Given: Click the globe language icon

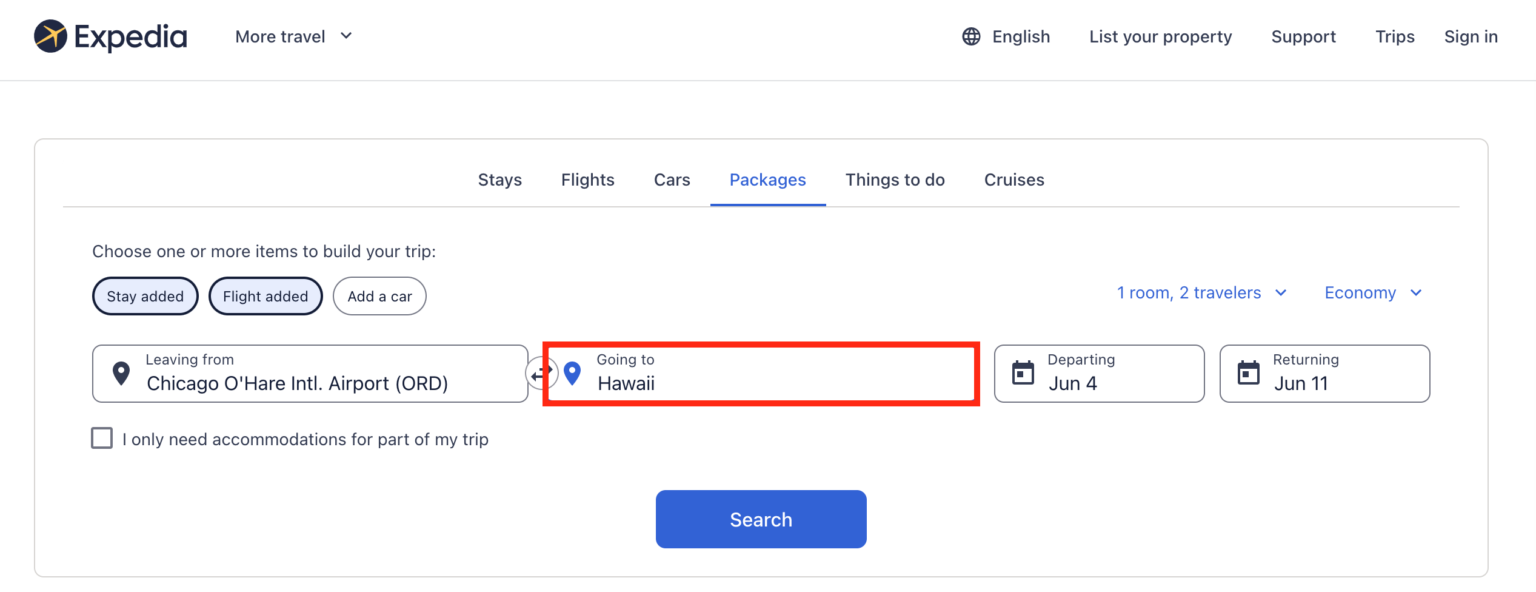Looking at the screenshot, I should (x=971, y=37).
